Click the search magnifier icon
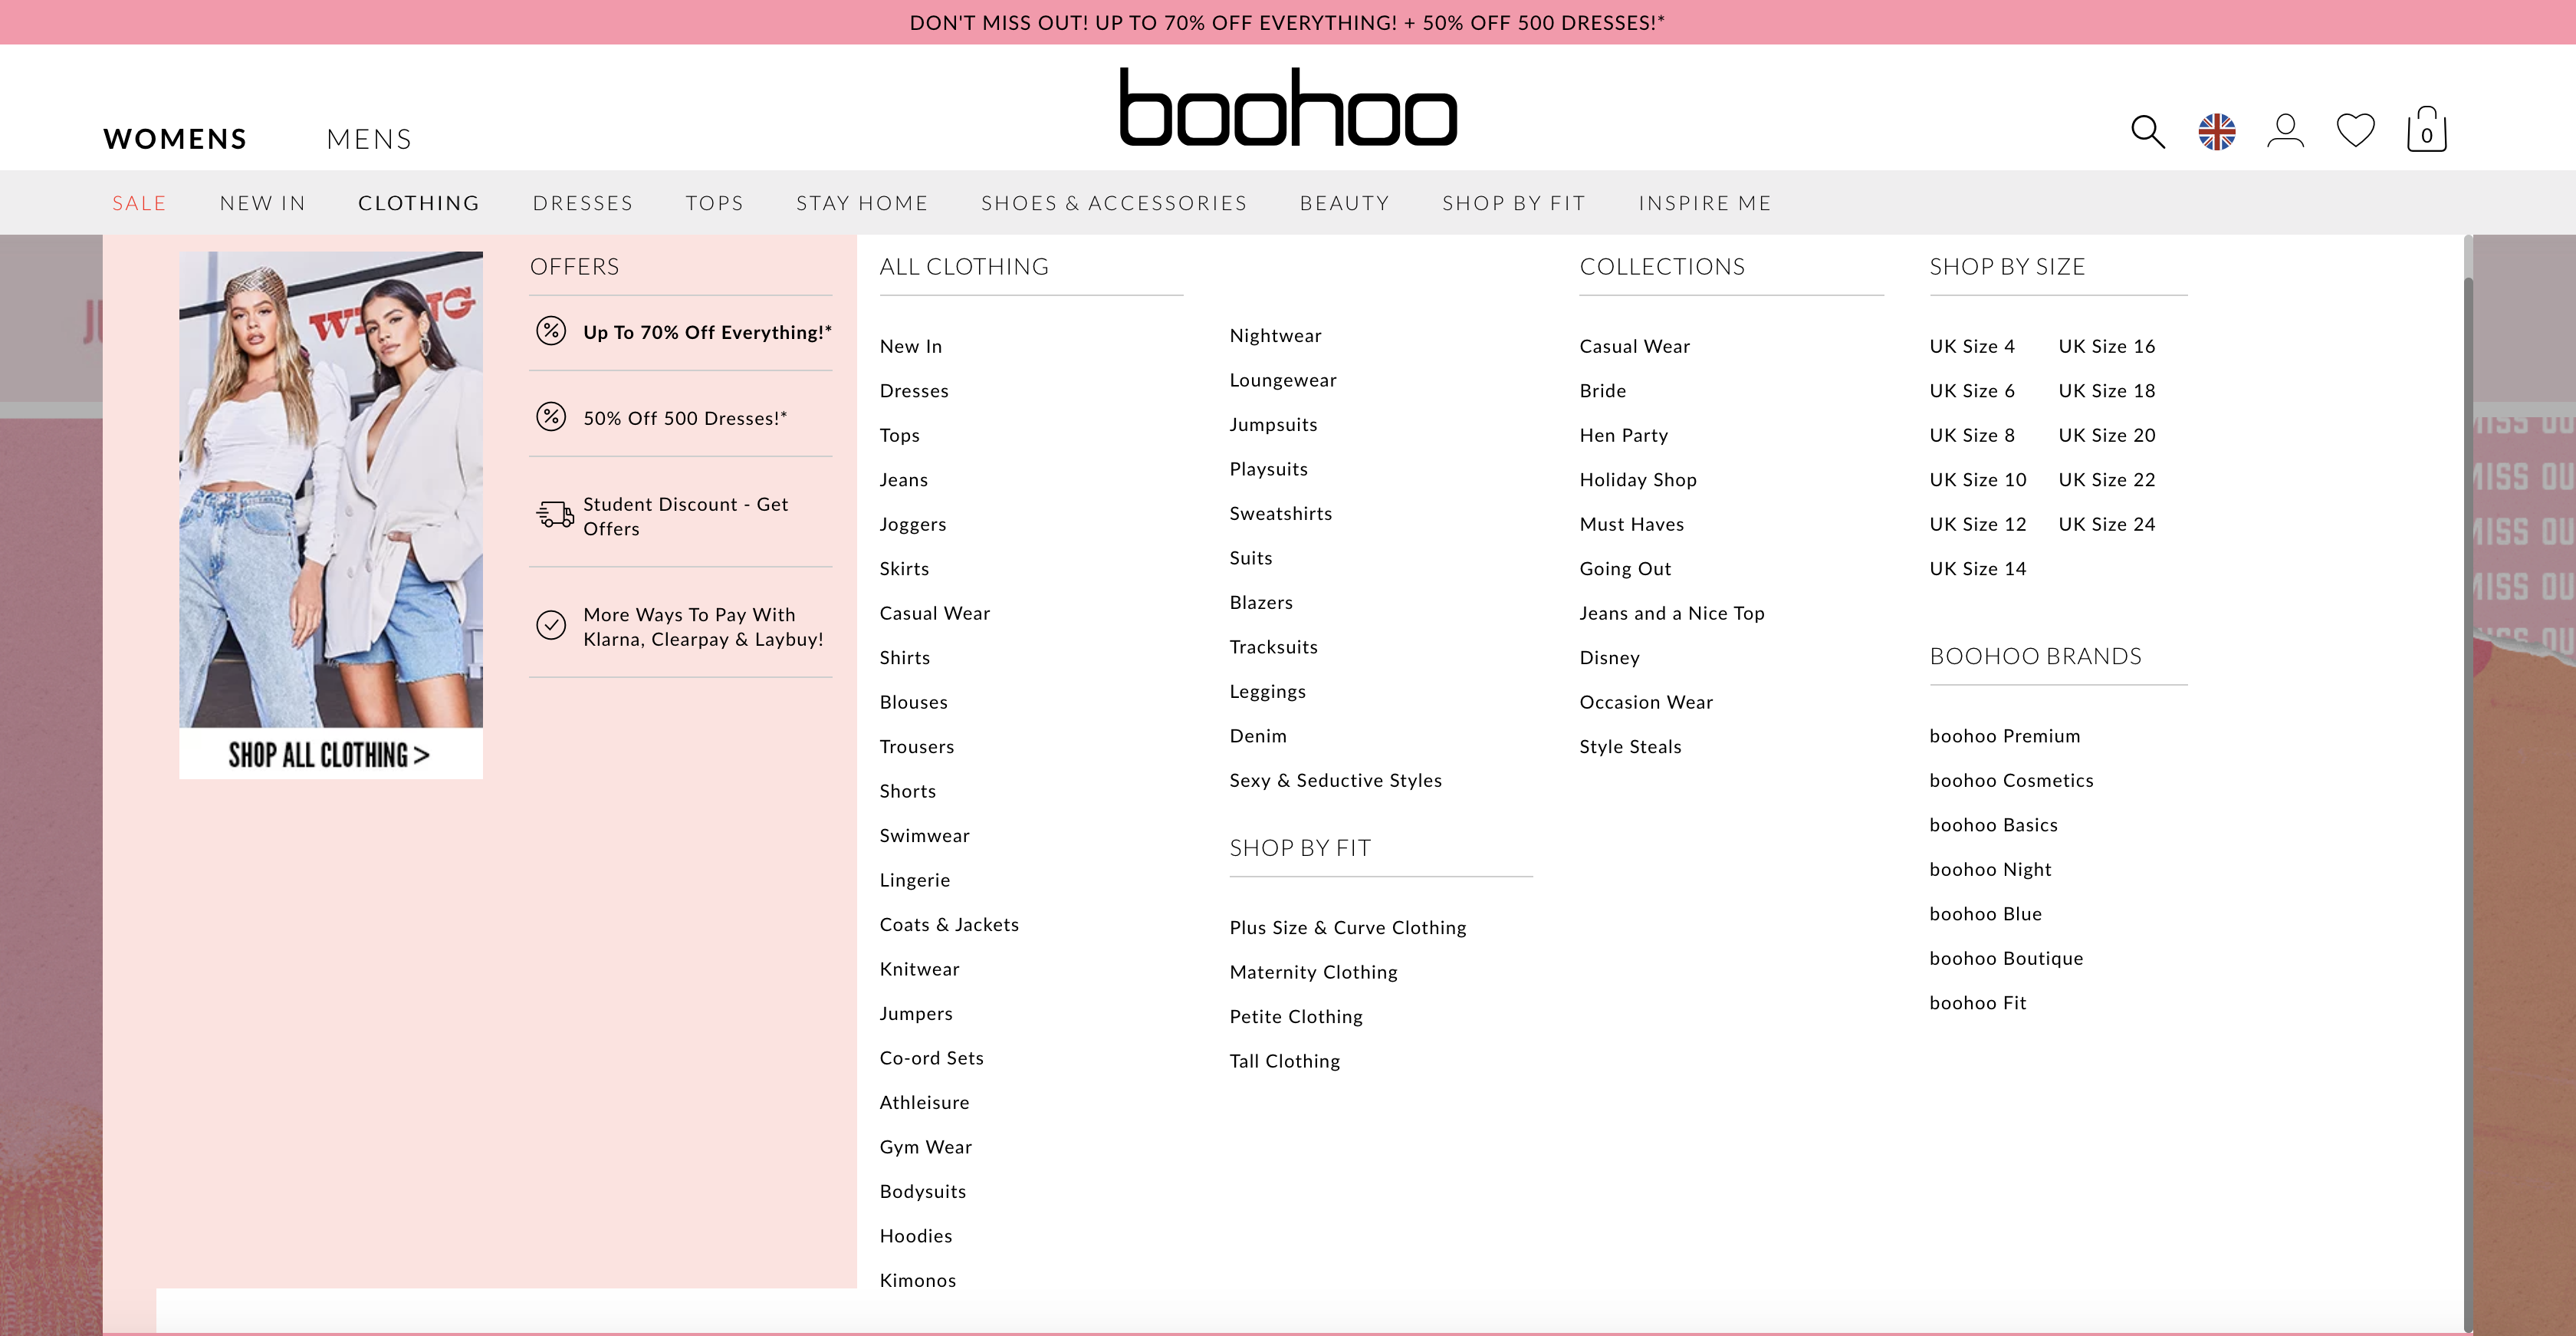Screen dimensions: 2576x1336 (2147, 132)
